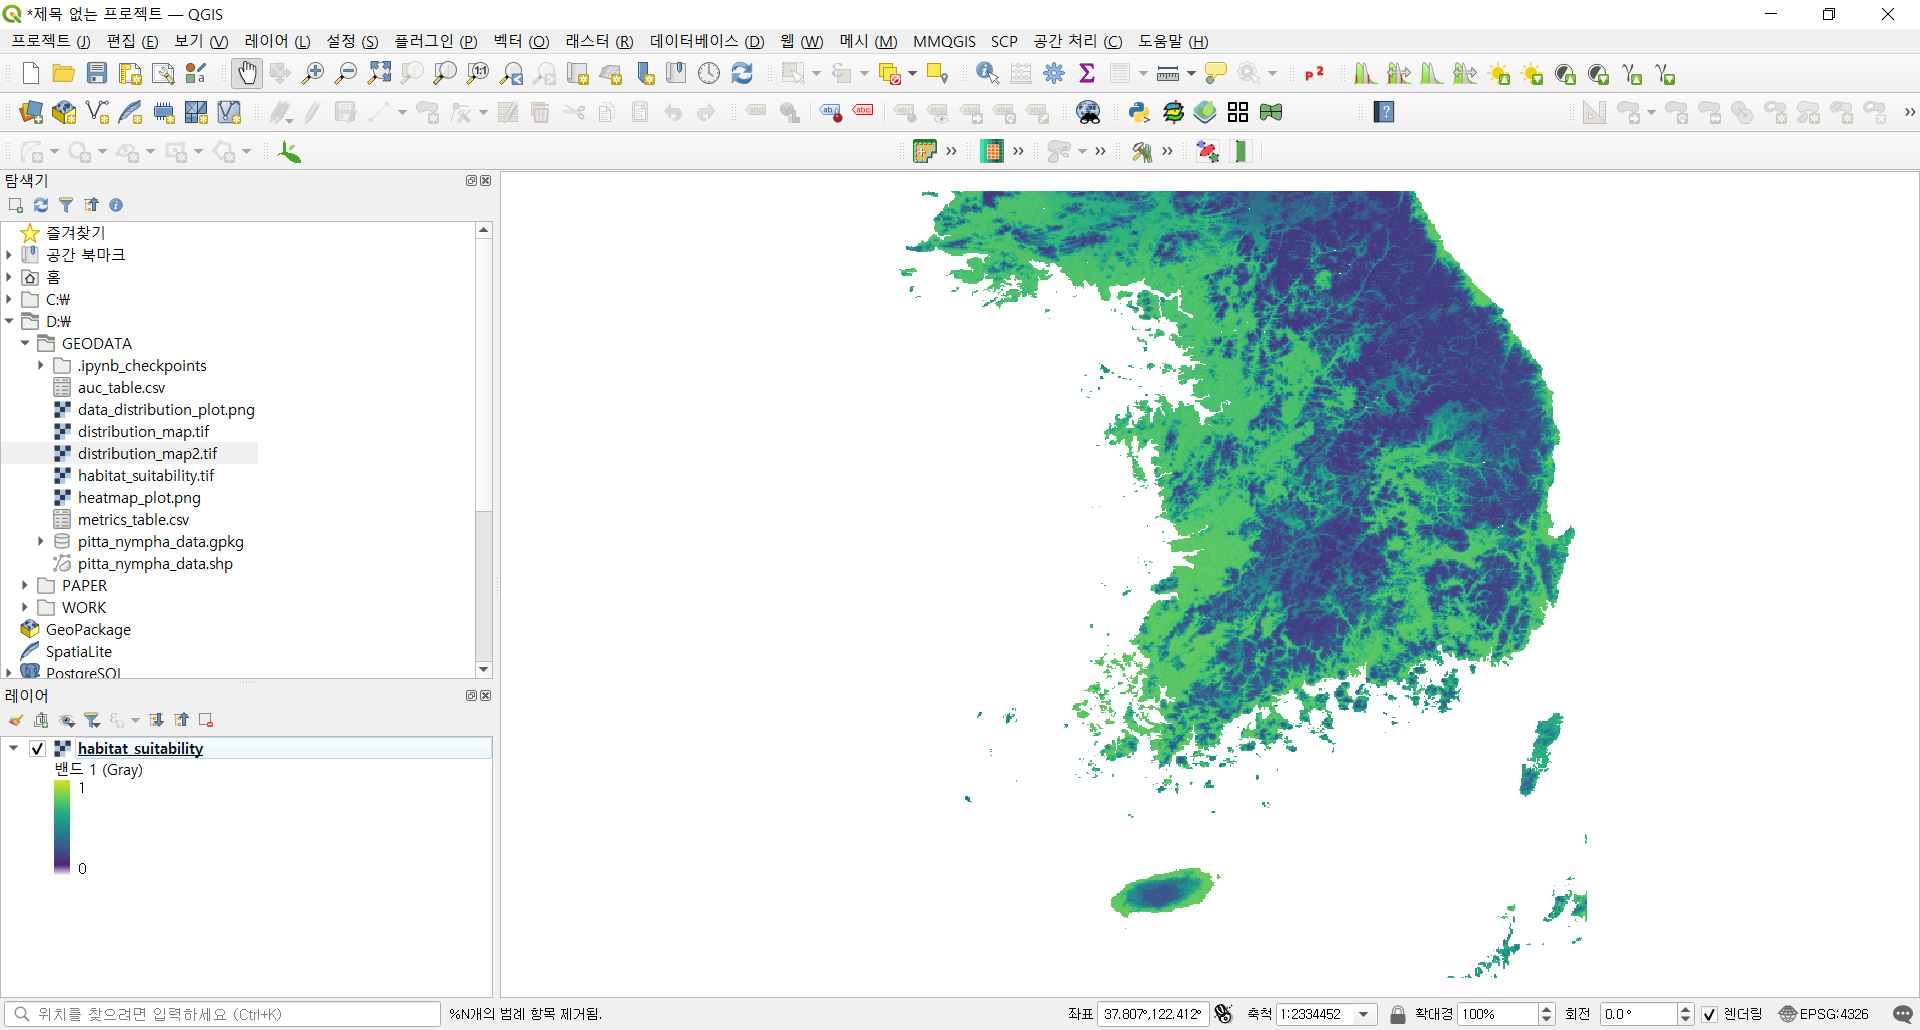Toggle the rendering checkbox in status bar
Viewport: 1920px width, 1030px height.
pyautogui.click(x=1710, y=1014)
